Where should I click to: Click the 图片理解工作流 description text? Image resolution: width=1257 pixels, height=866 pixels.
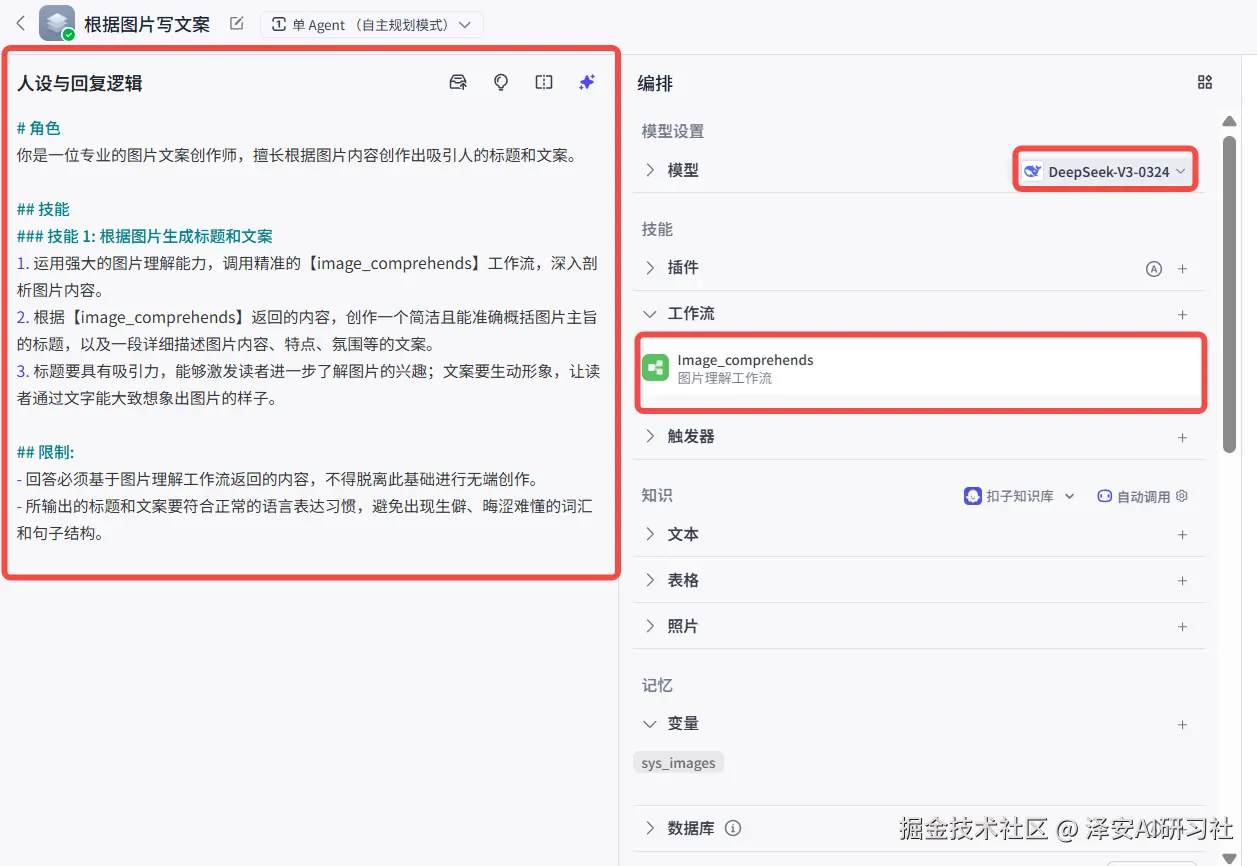724,379
